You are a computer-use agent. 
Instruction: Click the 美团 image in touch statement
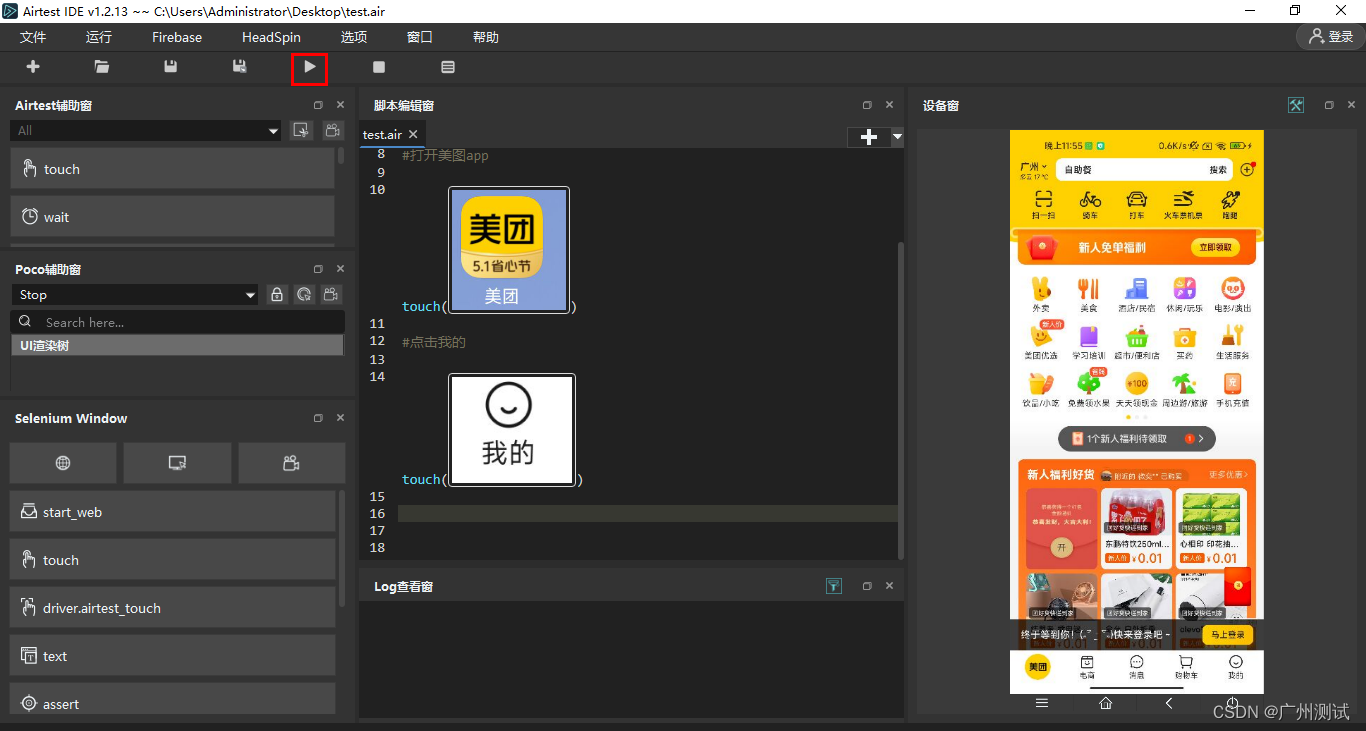pos(509,250)
